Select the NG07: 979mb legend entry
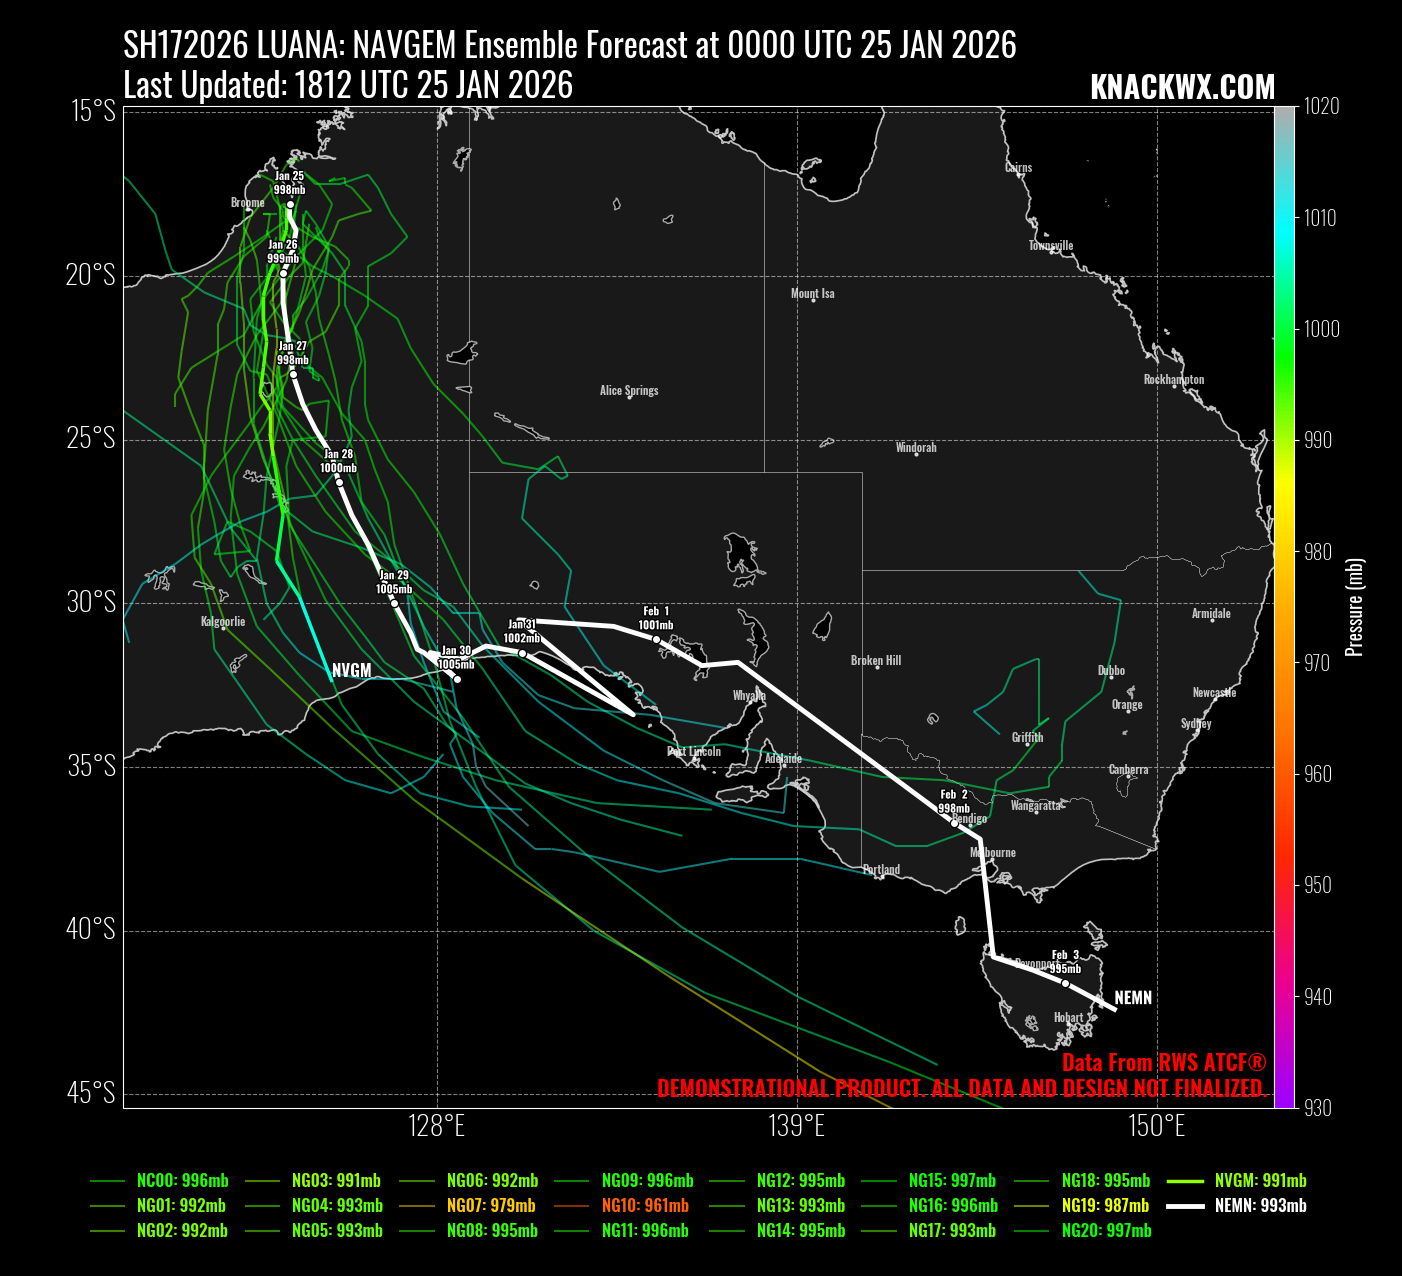 pyautogui.click(x=490, y=1206)
